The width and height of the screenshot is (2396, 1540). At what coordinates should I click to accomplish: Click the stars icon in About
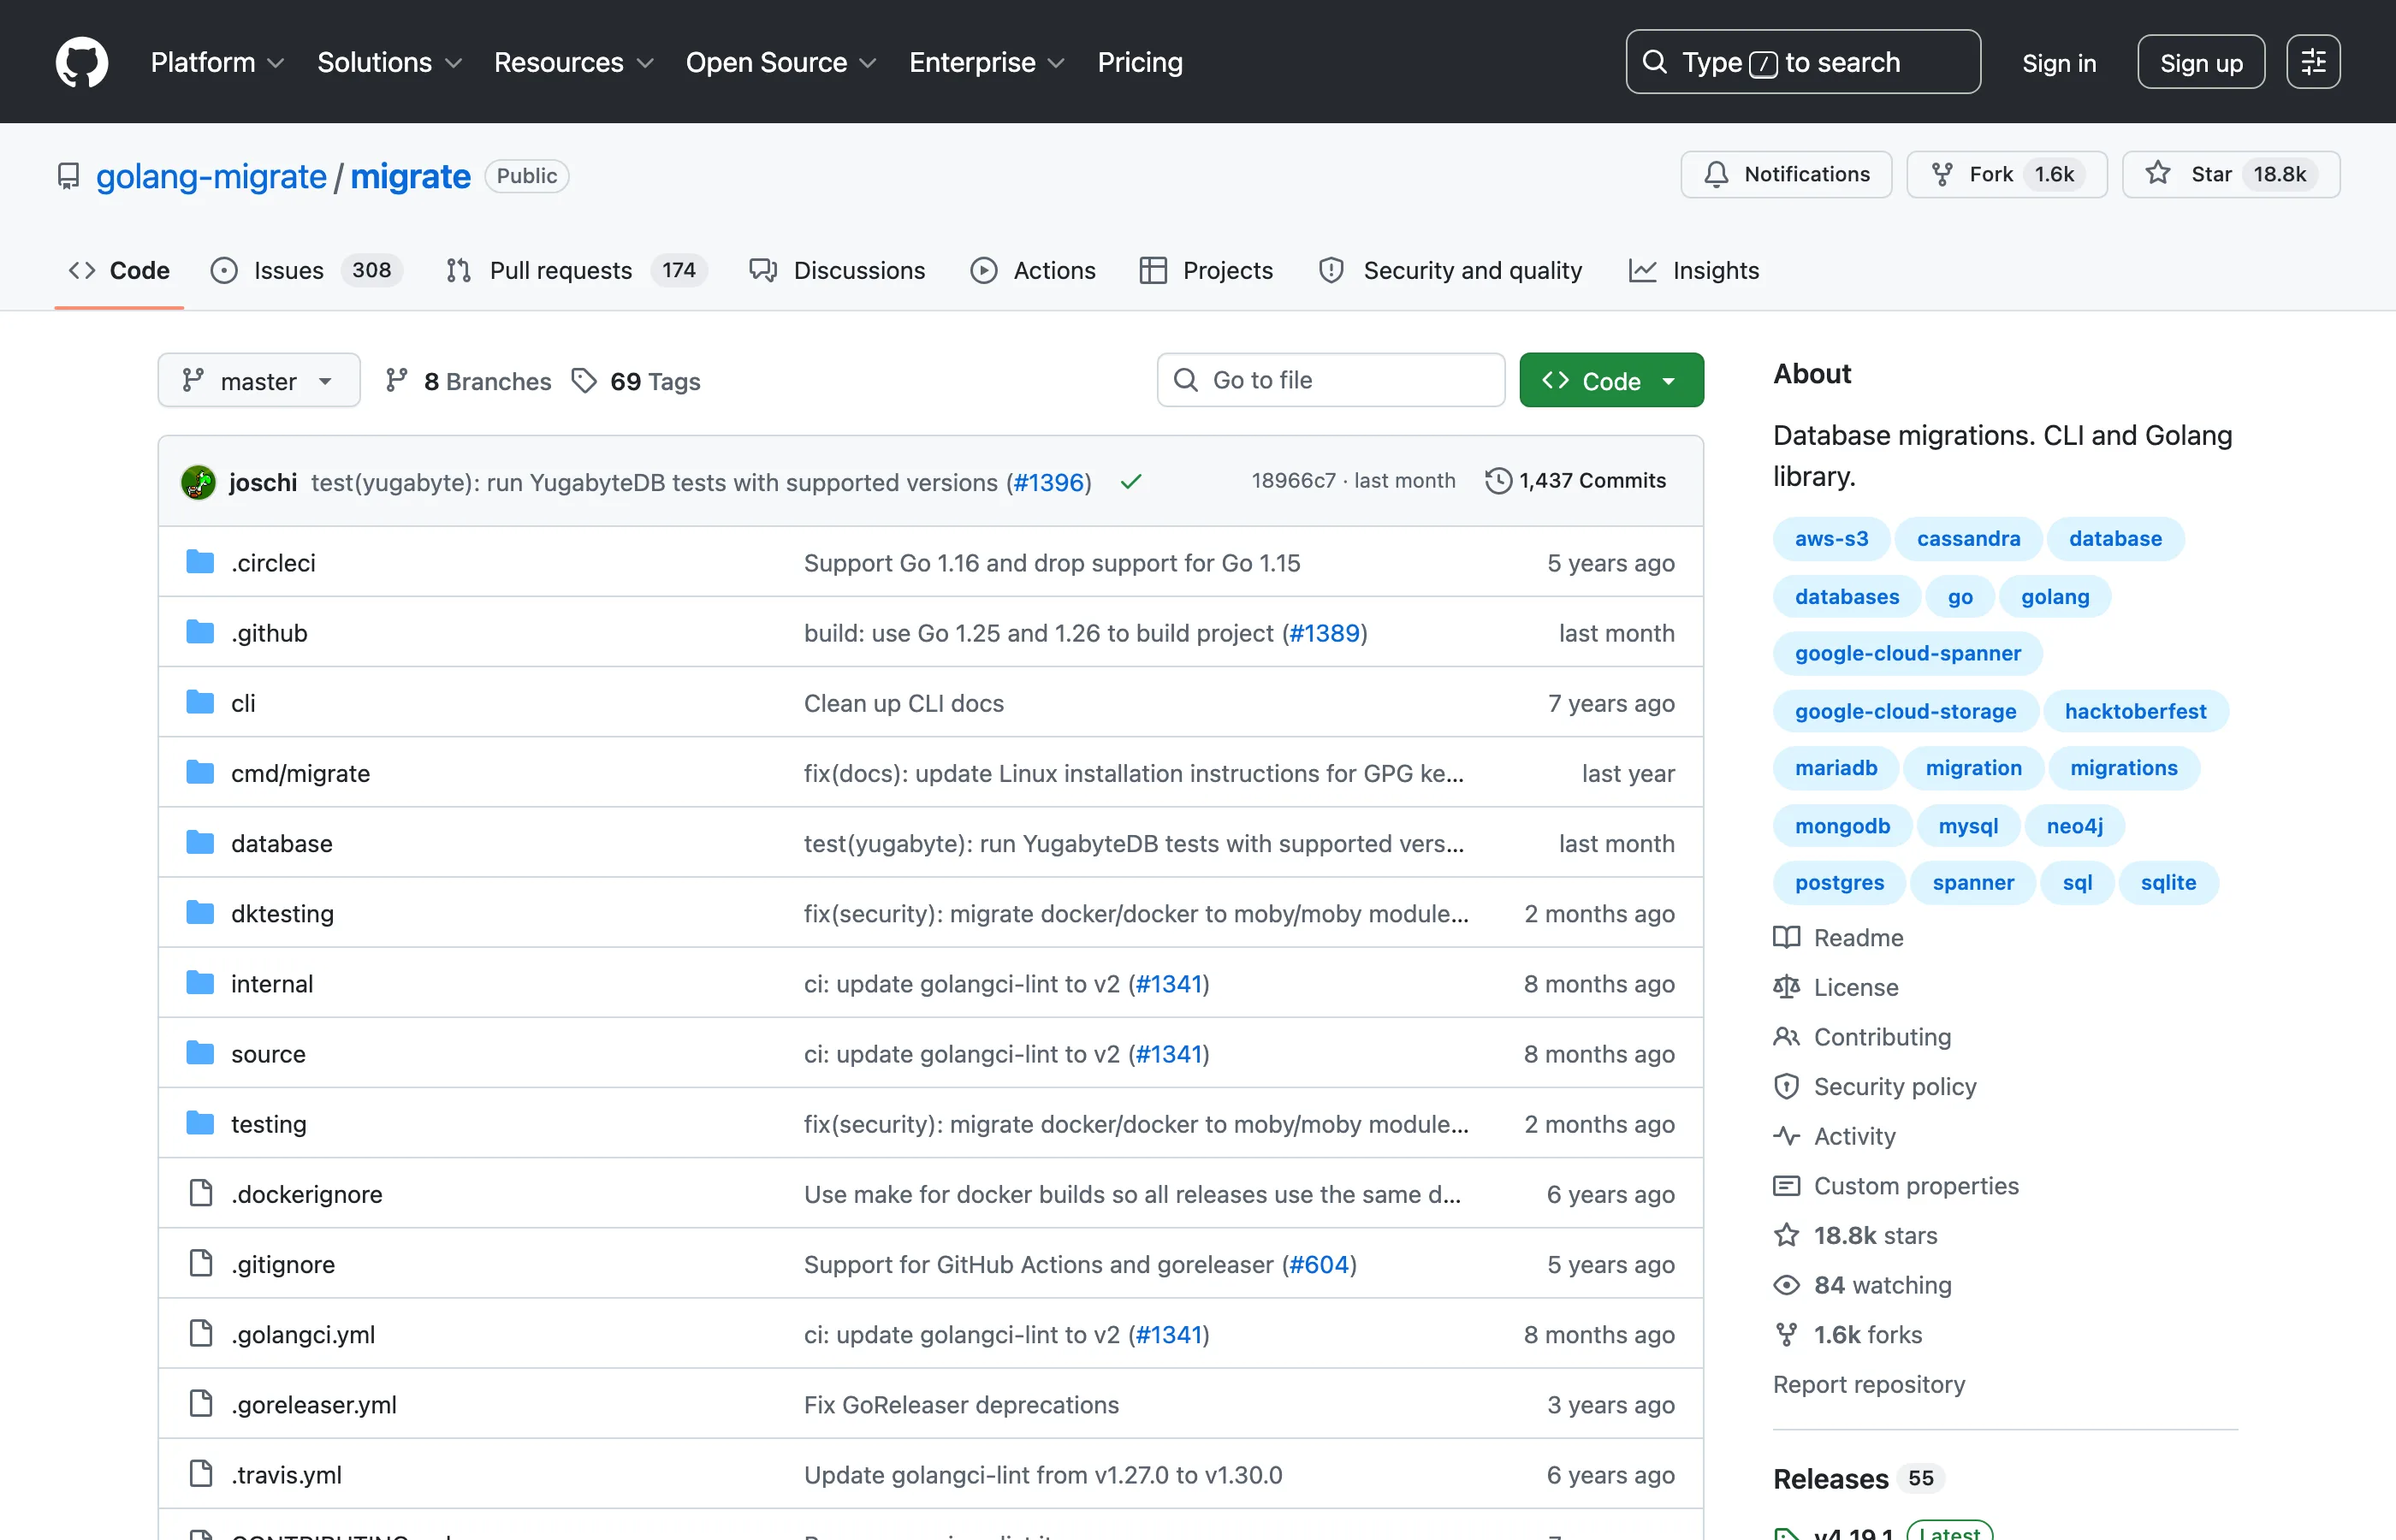[1786, 1235]
